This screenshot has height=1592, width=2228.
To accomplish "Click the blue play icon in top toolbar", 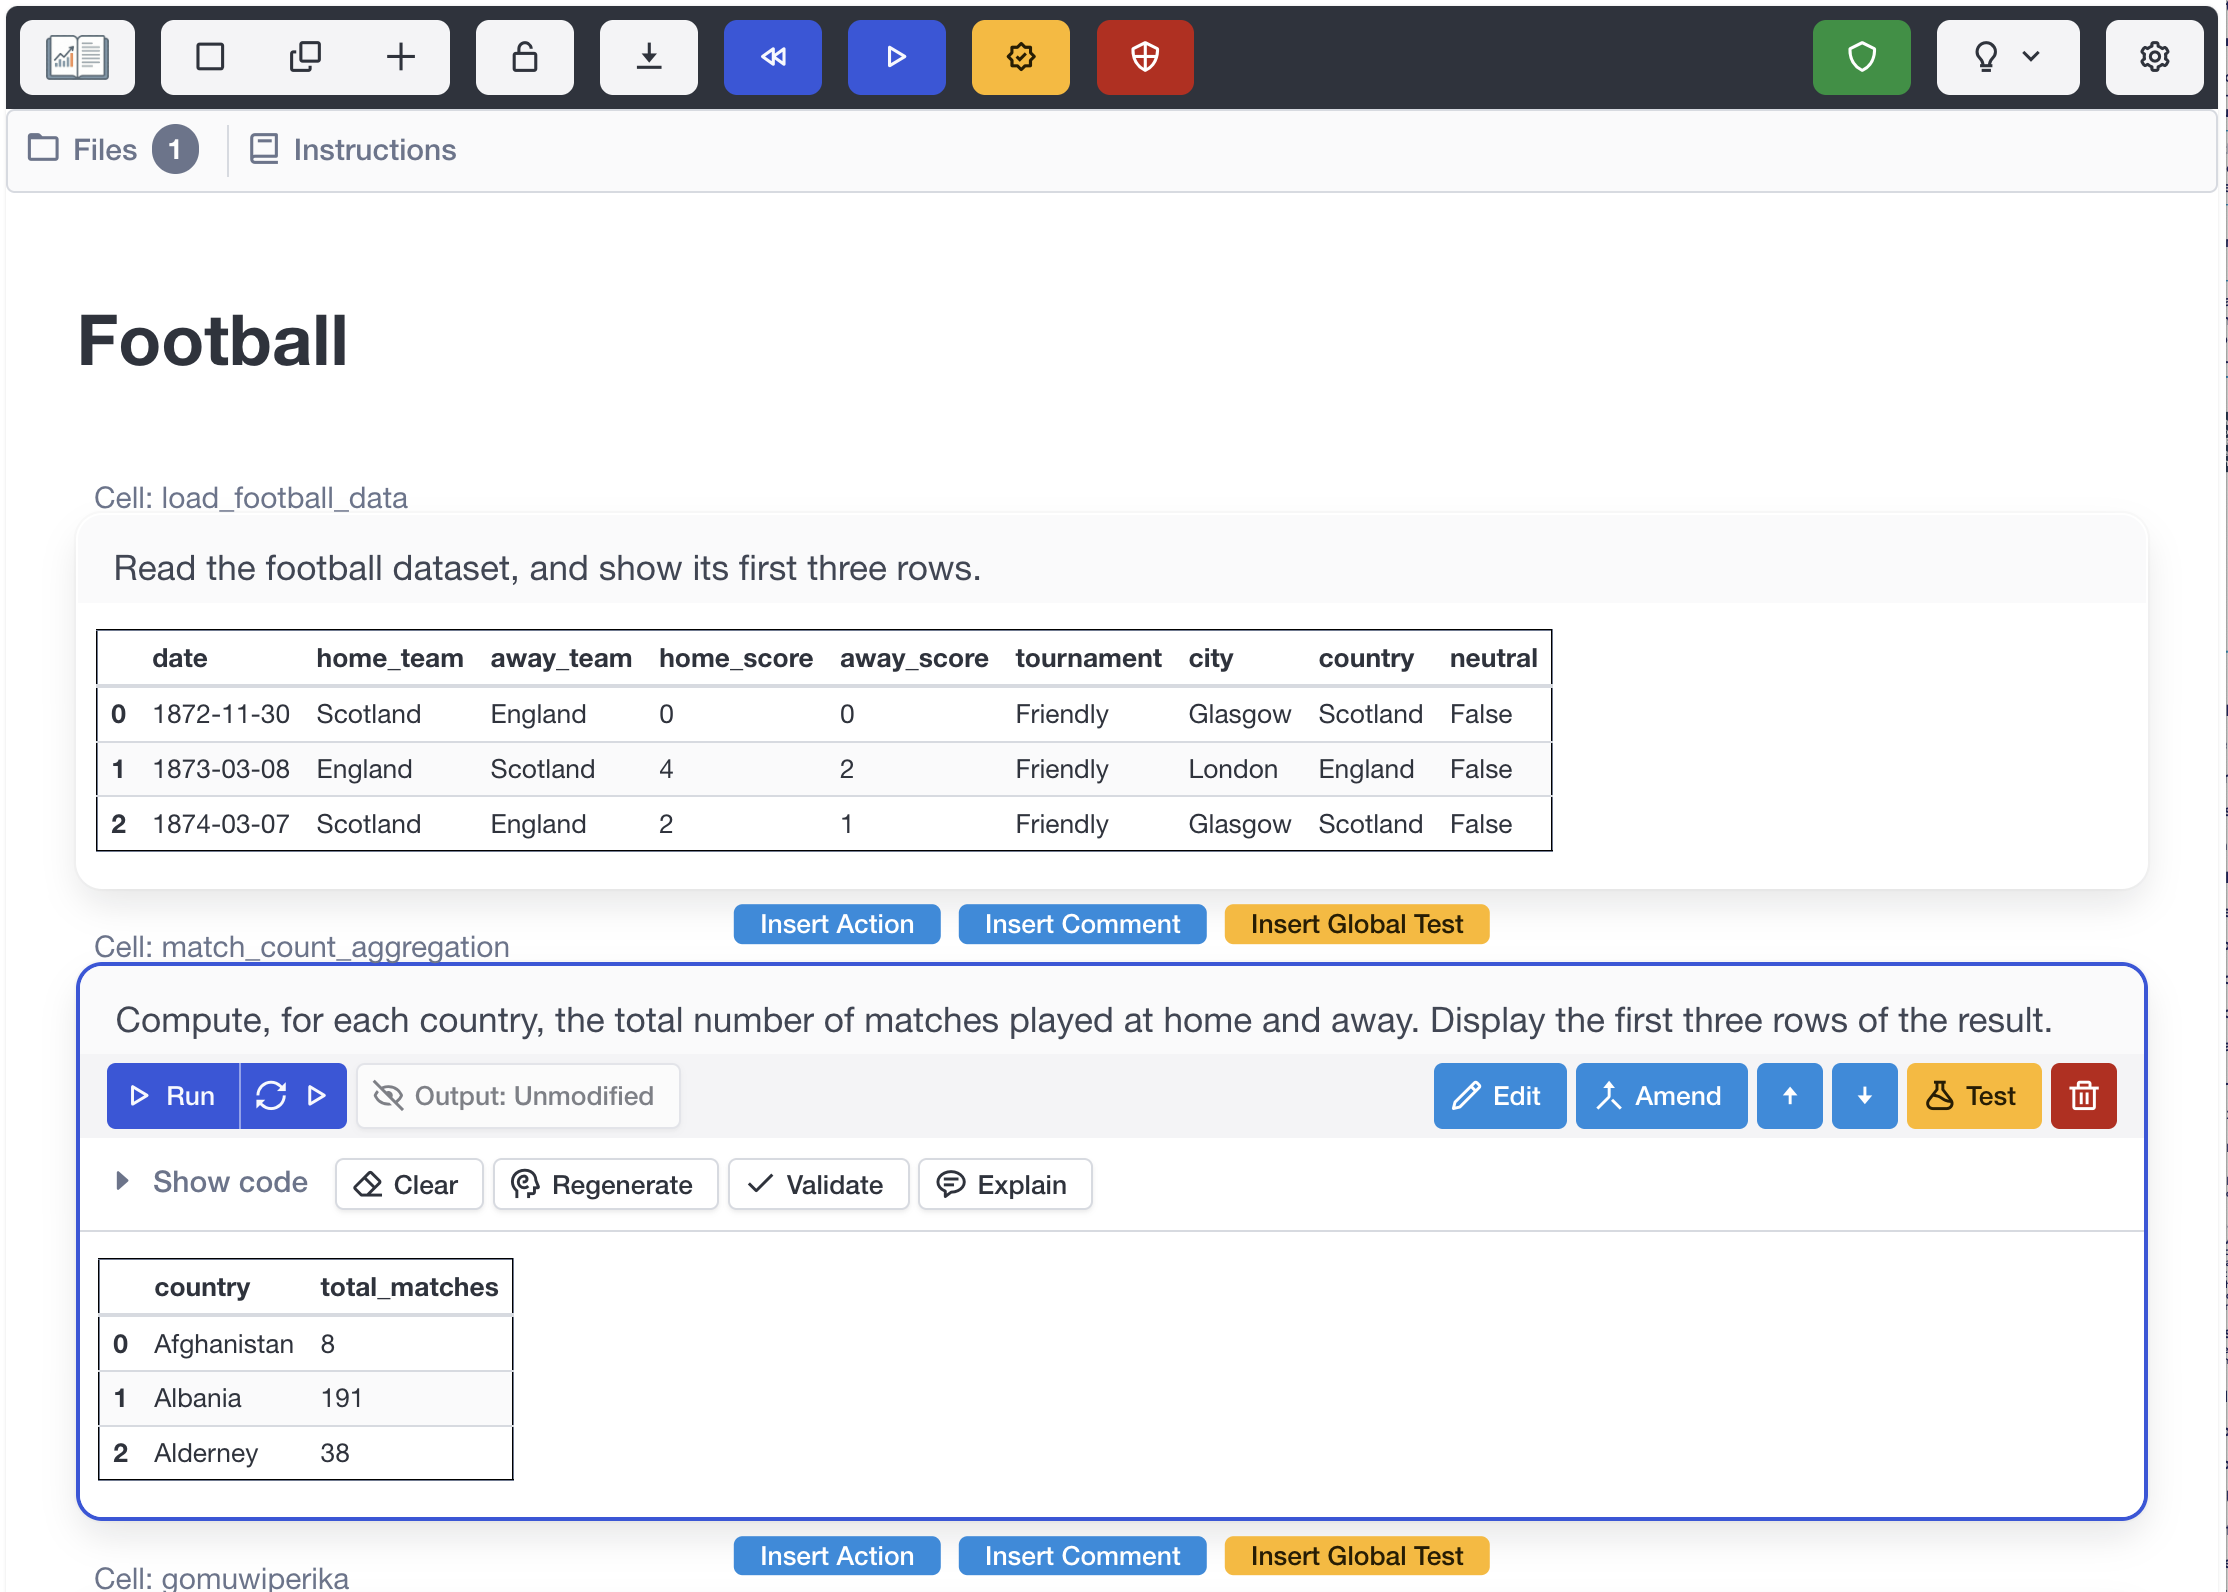I will pos(897,57).
